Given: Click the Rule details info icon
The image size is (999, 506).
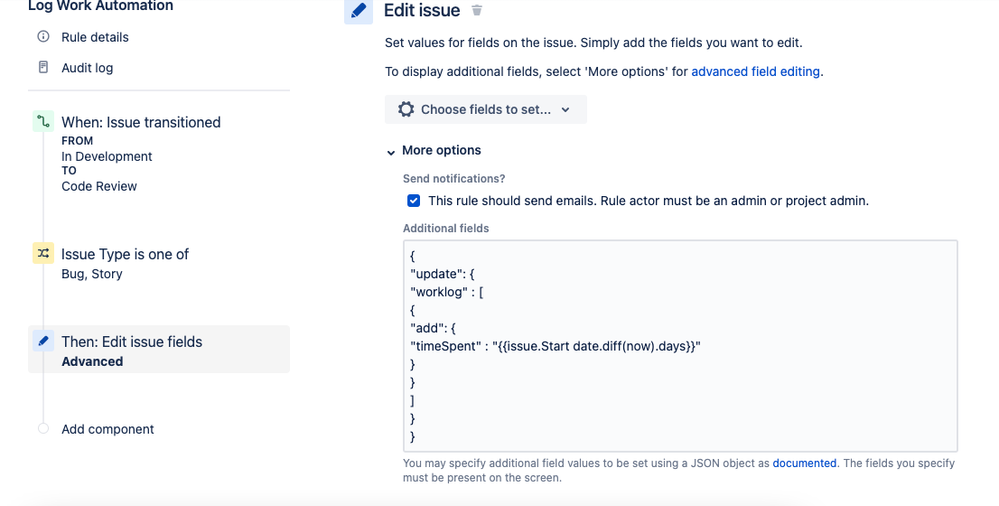Looking at the screenshot, I should click(43, 37).
